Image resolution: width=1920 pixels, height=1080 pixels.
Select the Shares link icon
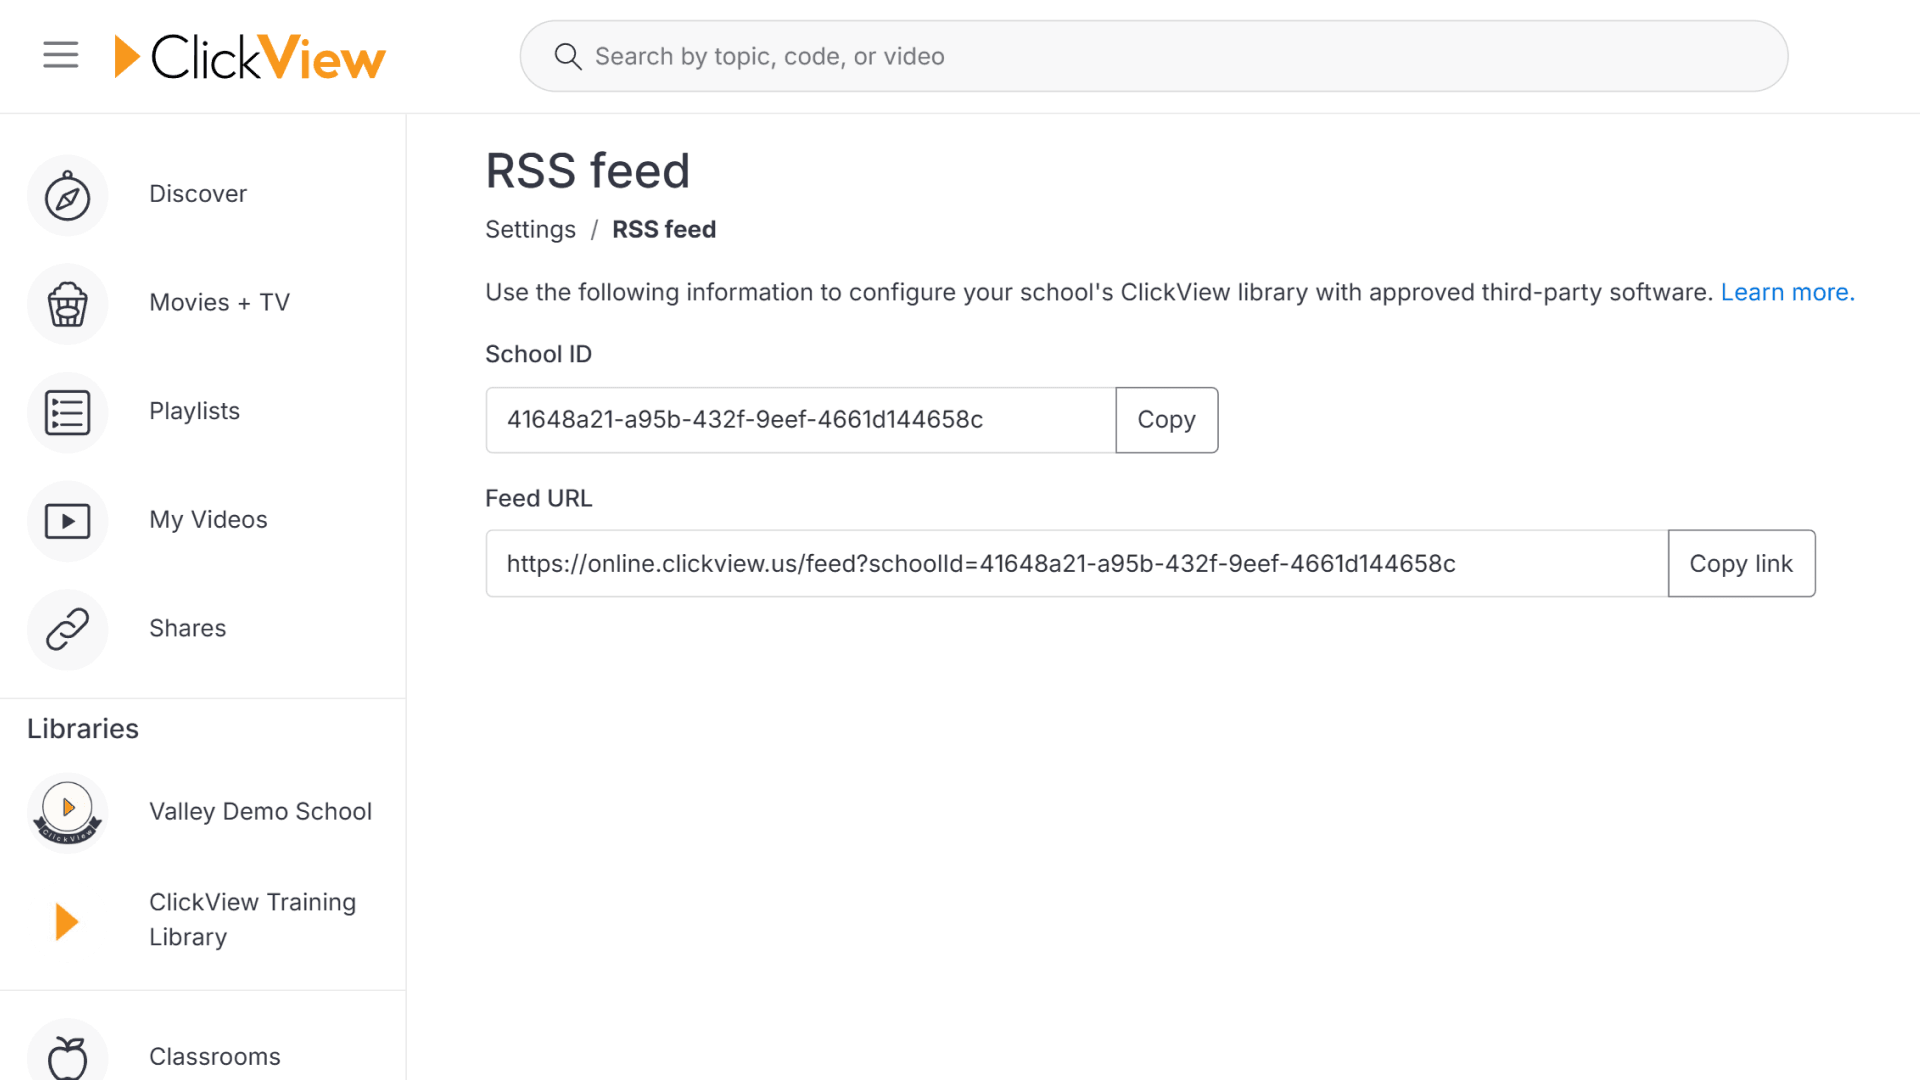(66, 630)
